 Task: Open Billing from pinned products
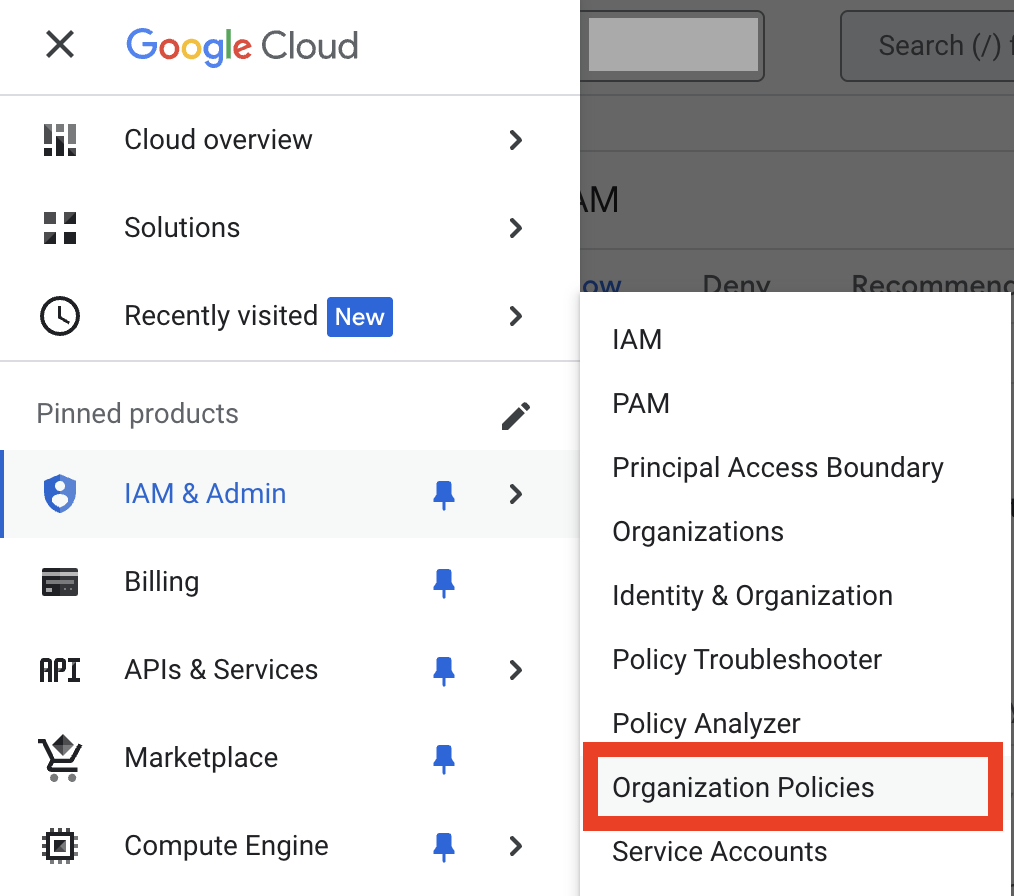click(x=290, y=582)
